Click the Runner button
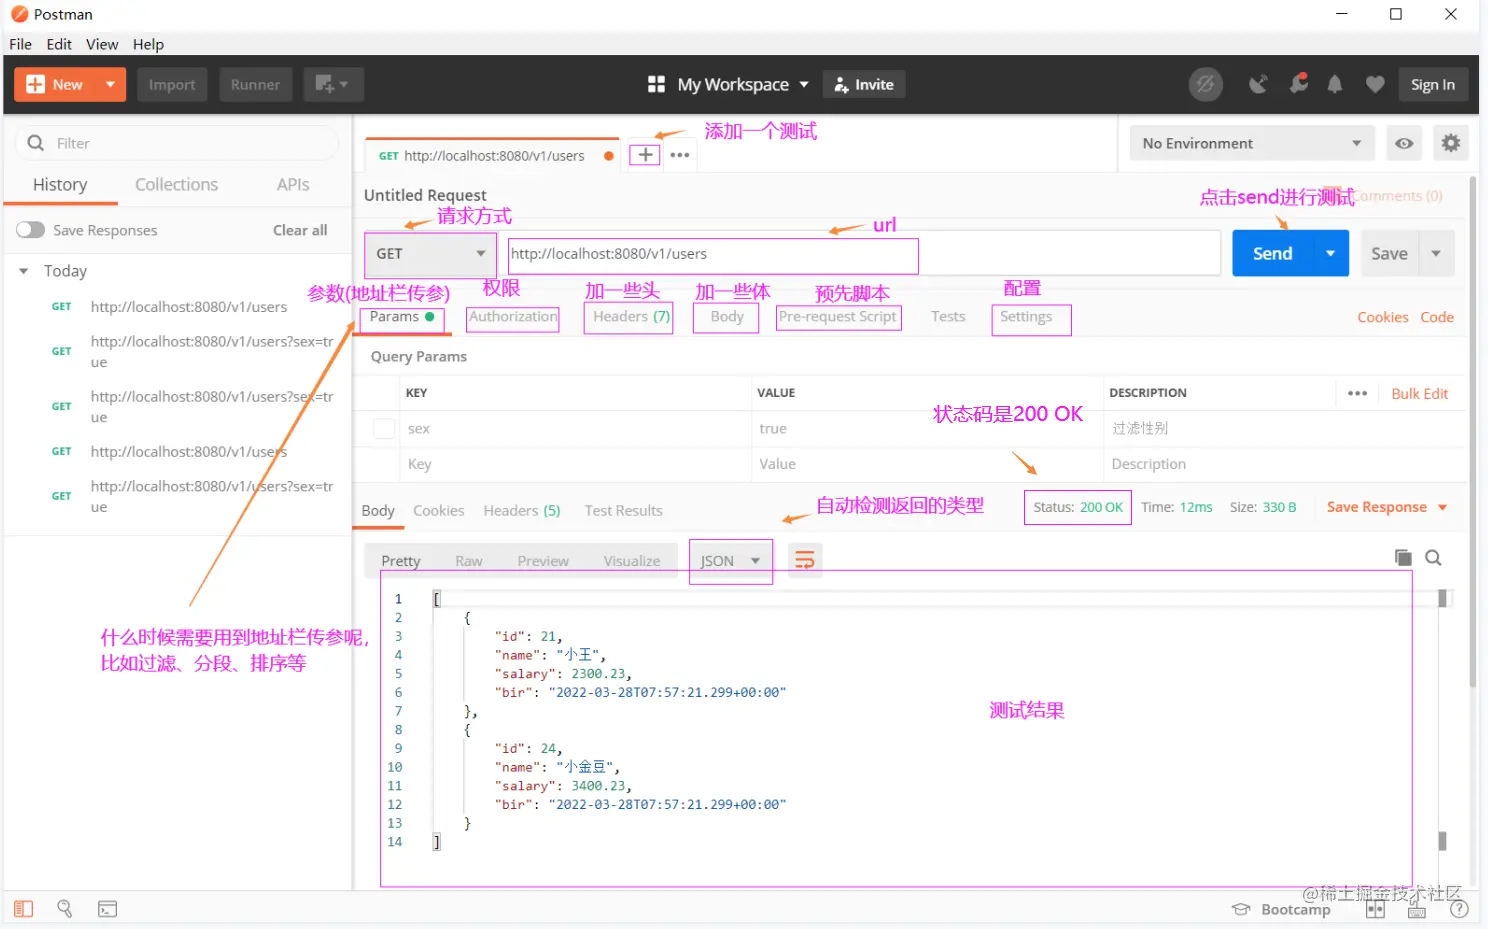Screen dimensions: 1488x929 [255, 85]
